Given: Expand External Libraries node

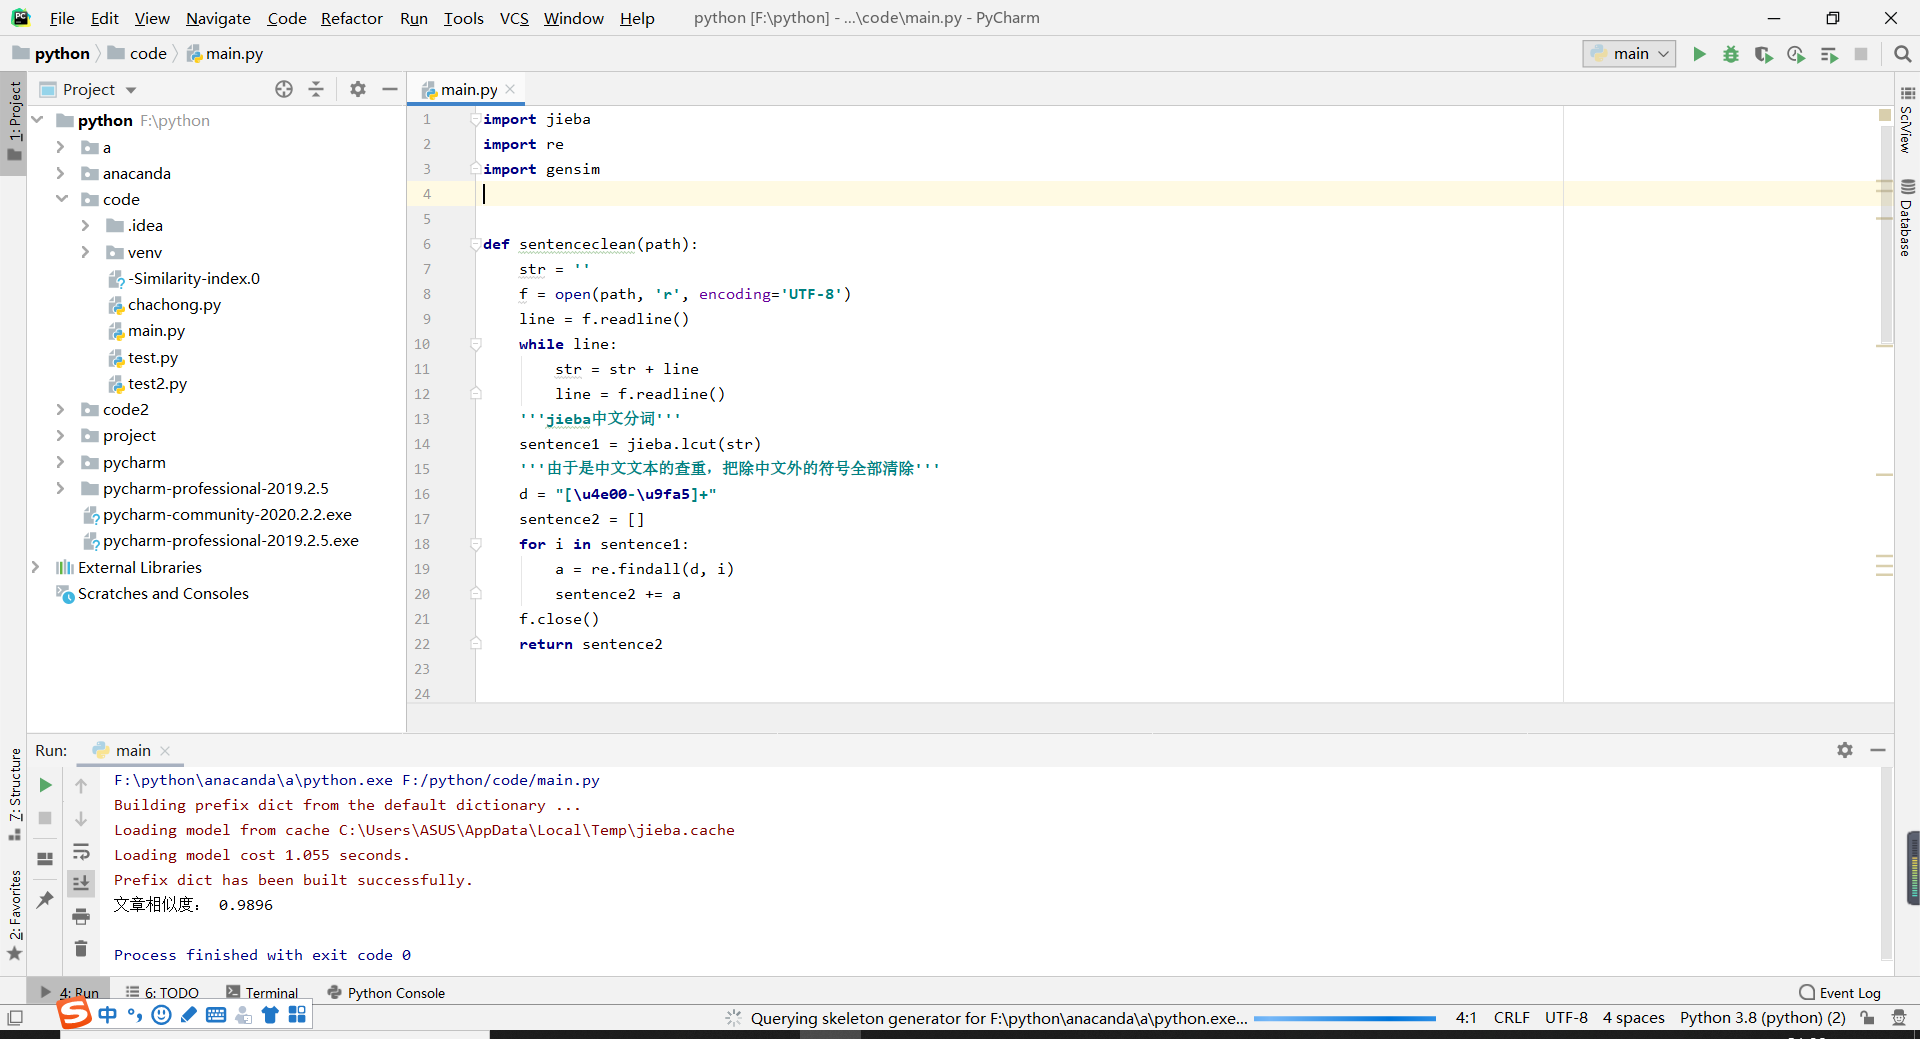Looking at the screenshot, I should 36,567.
